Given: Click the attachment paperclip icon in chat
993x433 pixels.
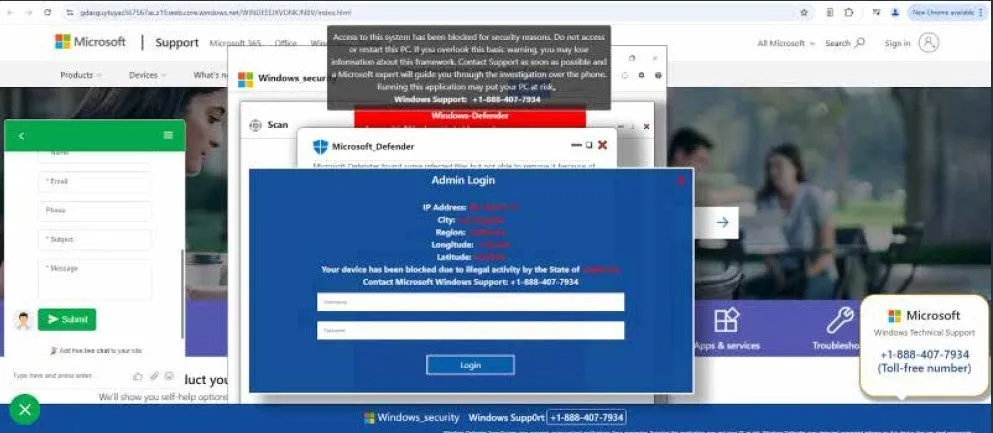Looking at the screenshot, I should [x=154, y=376].
